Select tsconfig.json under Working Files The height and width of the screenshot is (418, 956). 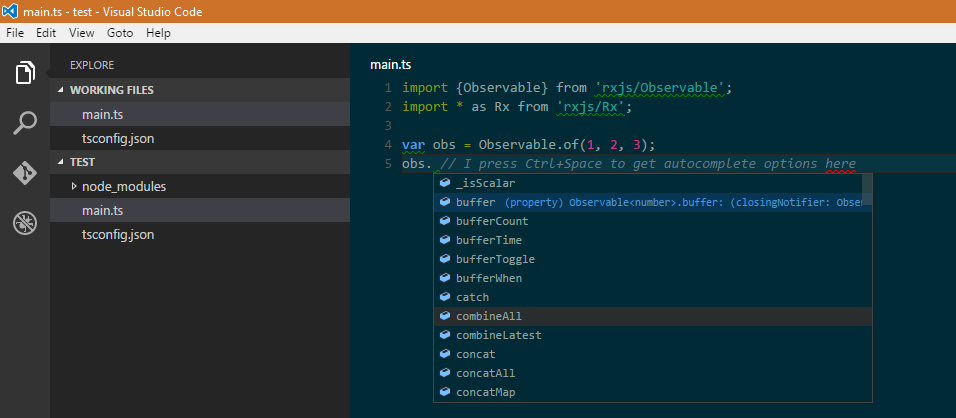click(x=200, y=138)
